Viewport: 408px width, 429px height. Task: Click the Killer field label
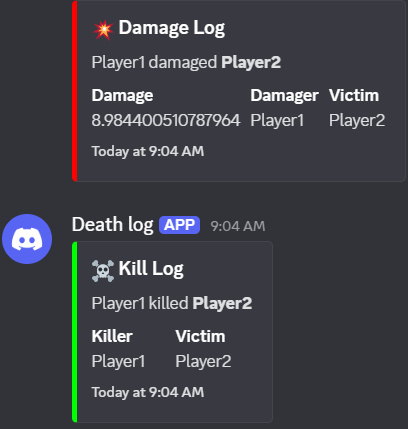coord(112,336)
